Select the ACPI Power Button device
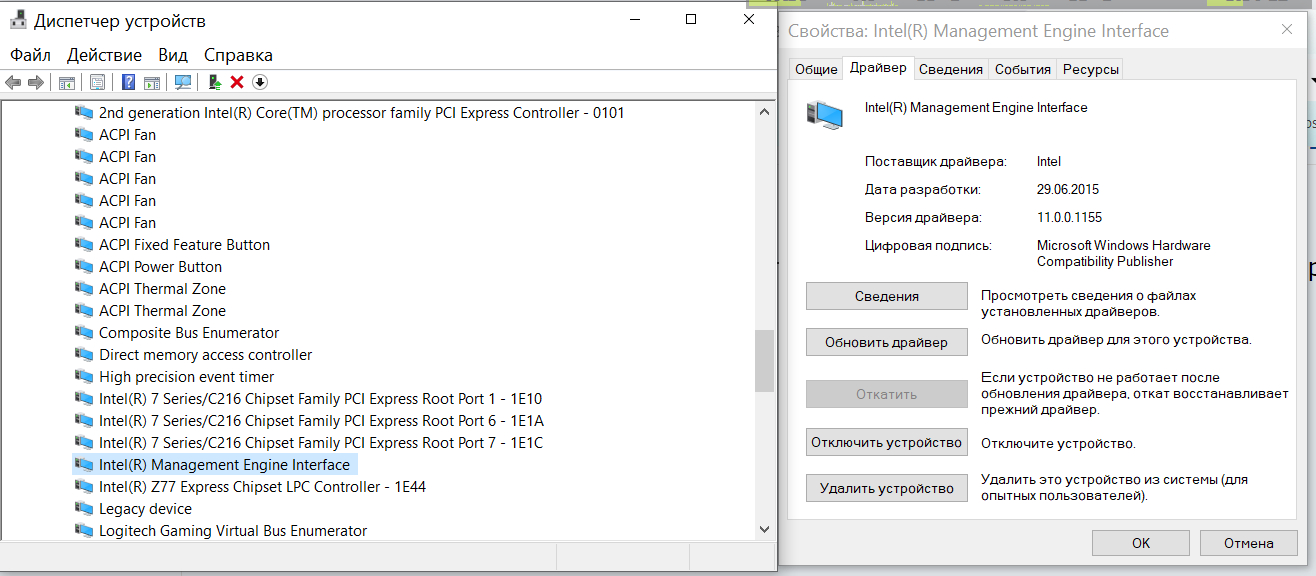1316x576 pixels. 160,267
